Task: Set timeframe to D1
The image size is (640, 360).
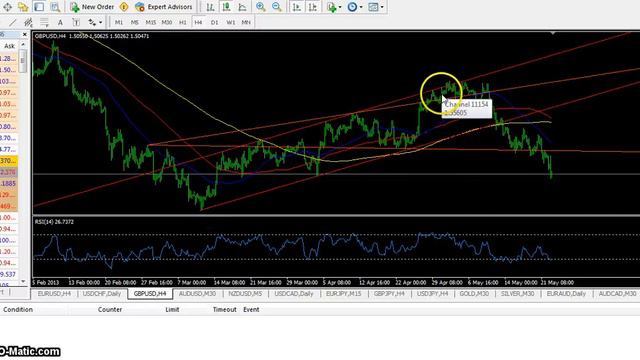Action: [214, 22]
